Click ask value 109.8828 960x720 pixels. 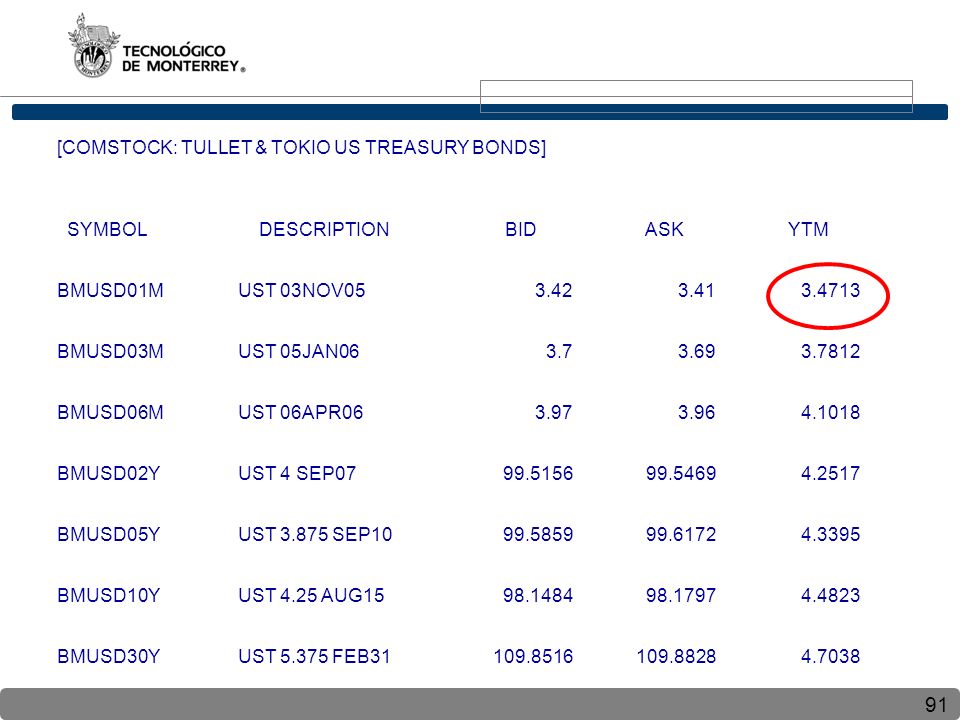676,656
